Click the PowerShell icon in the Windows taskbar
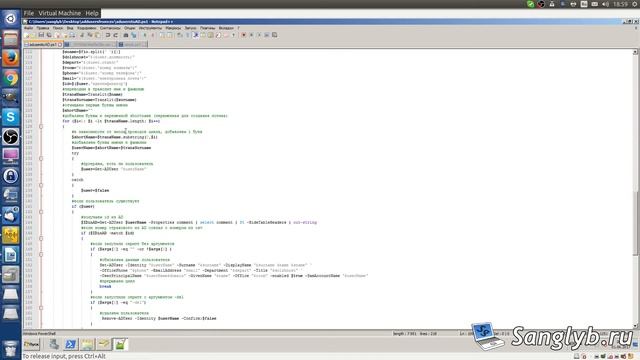This screenshot has width=640, height=360. pyautogui.click(x=70, y=344)
